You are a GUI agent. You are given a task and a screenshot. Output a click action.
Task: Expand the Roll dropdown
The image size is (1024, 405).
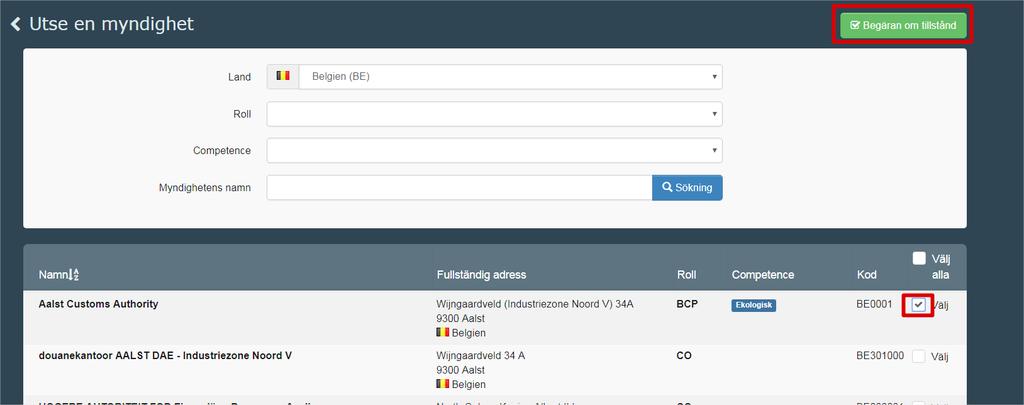(494, 114)
